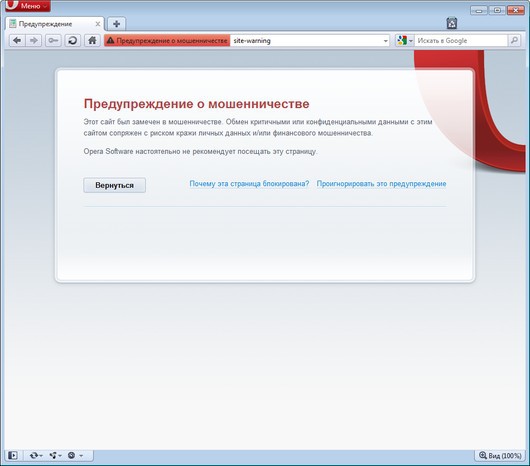This screenshot has width=530, height=466.
Task: Click the forward arrow navigation button
Action: point(33,41)
